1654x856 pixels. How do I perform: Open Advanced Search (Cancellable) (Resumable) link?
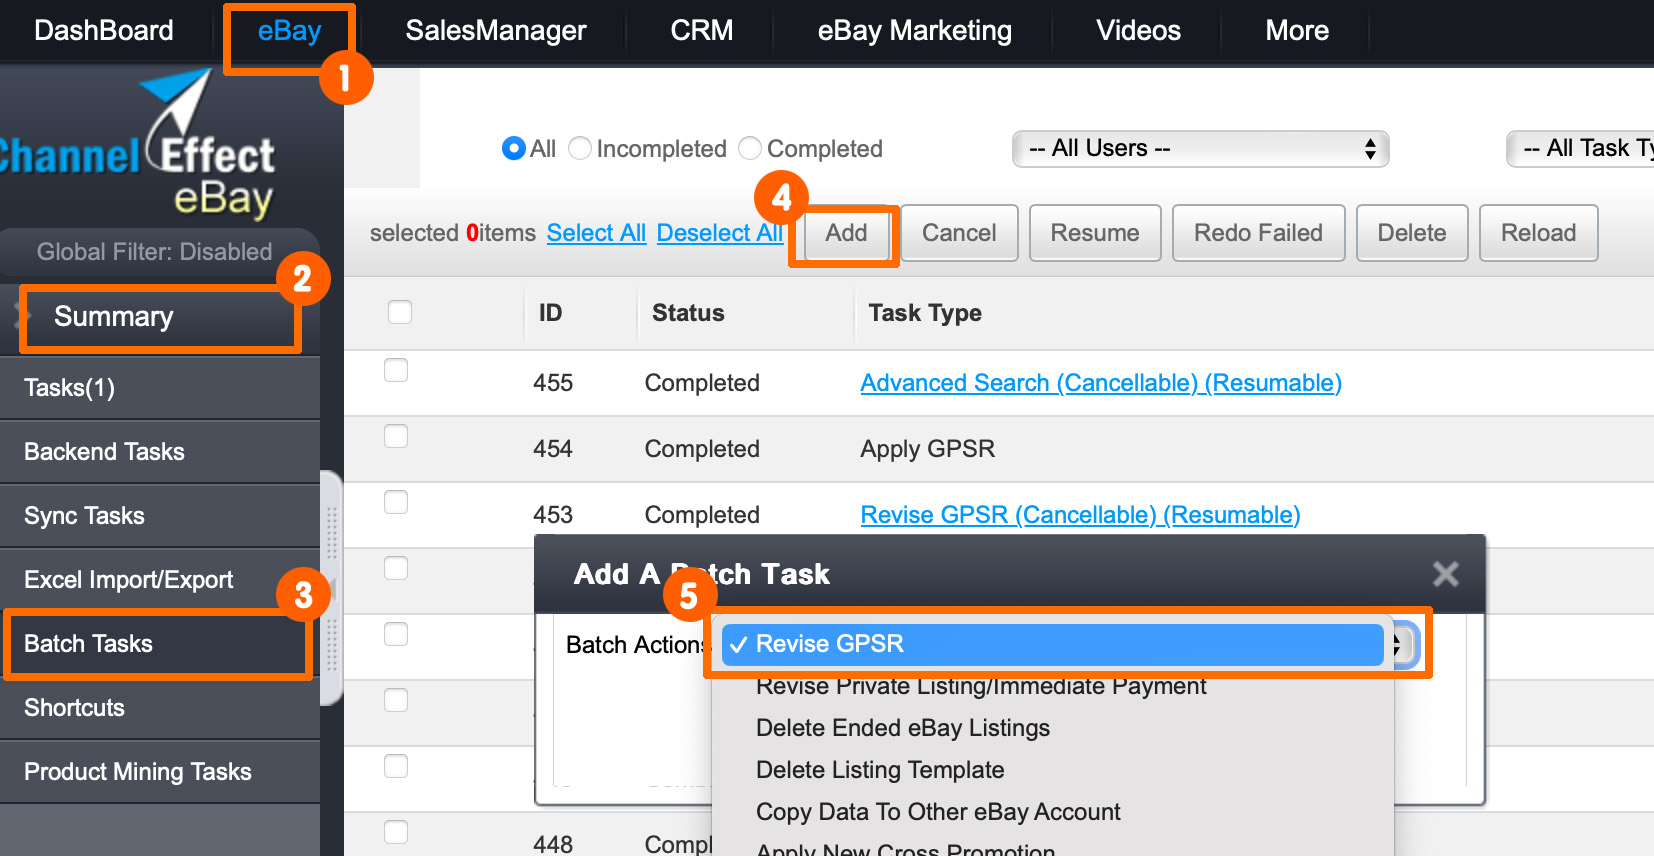[1101, 383]
